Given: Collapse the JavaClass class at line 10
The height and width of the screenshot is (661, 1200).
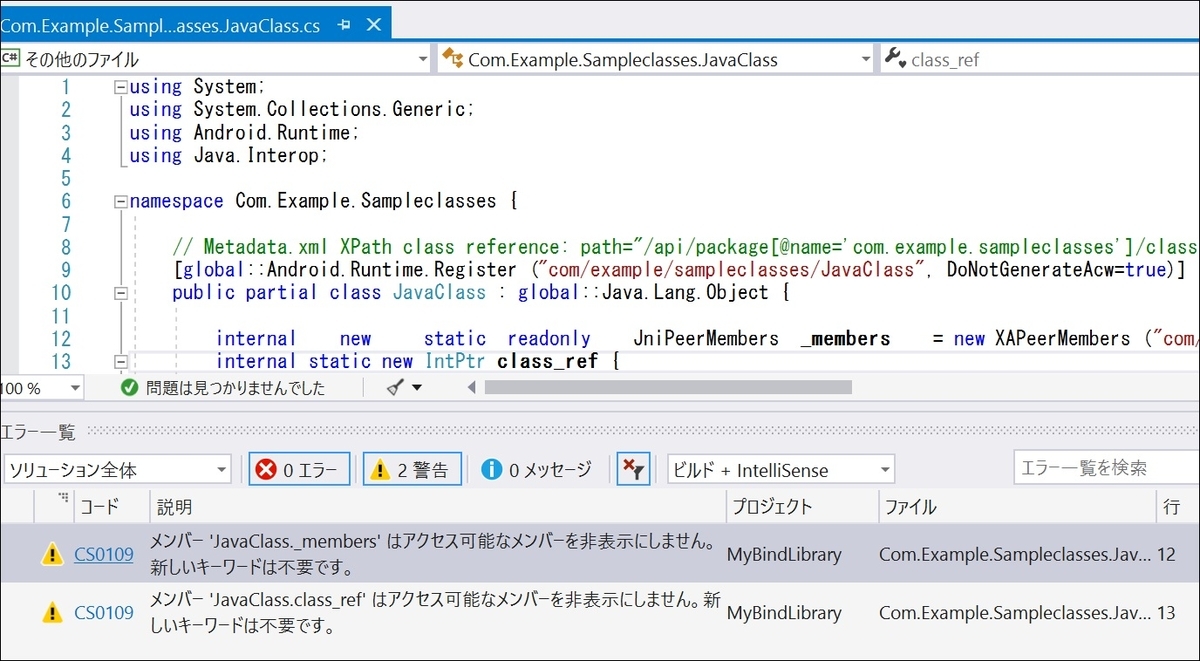Looking at the screenshot, I should click(121, 293).
